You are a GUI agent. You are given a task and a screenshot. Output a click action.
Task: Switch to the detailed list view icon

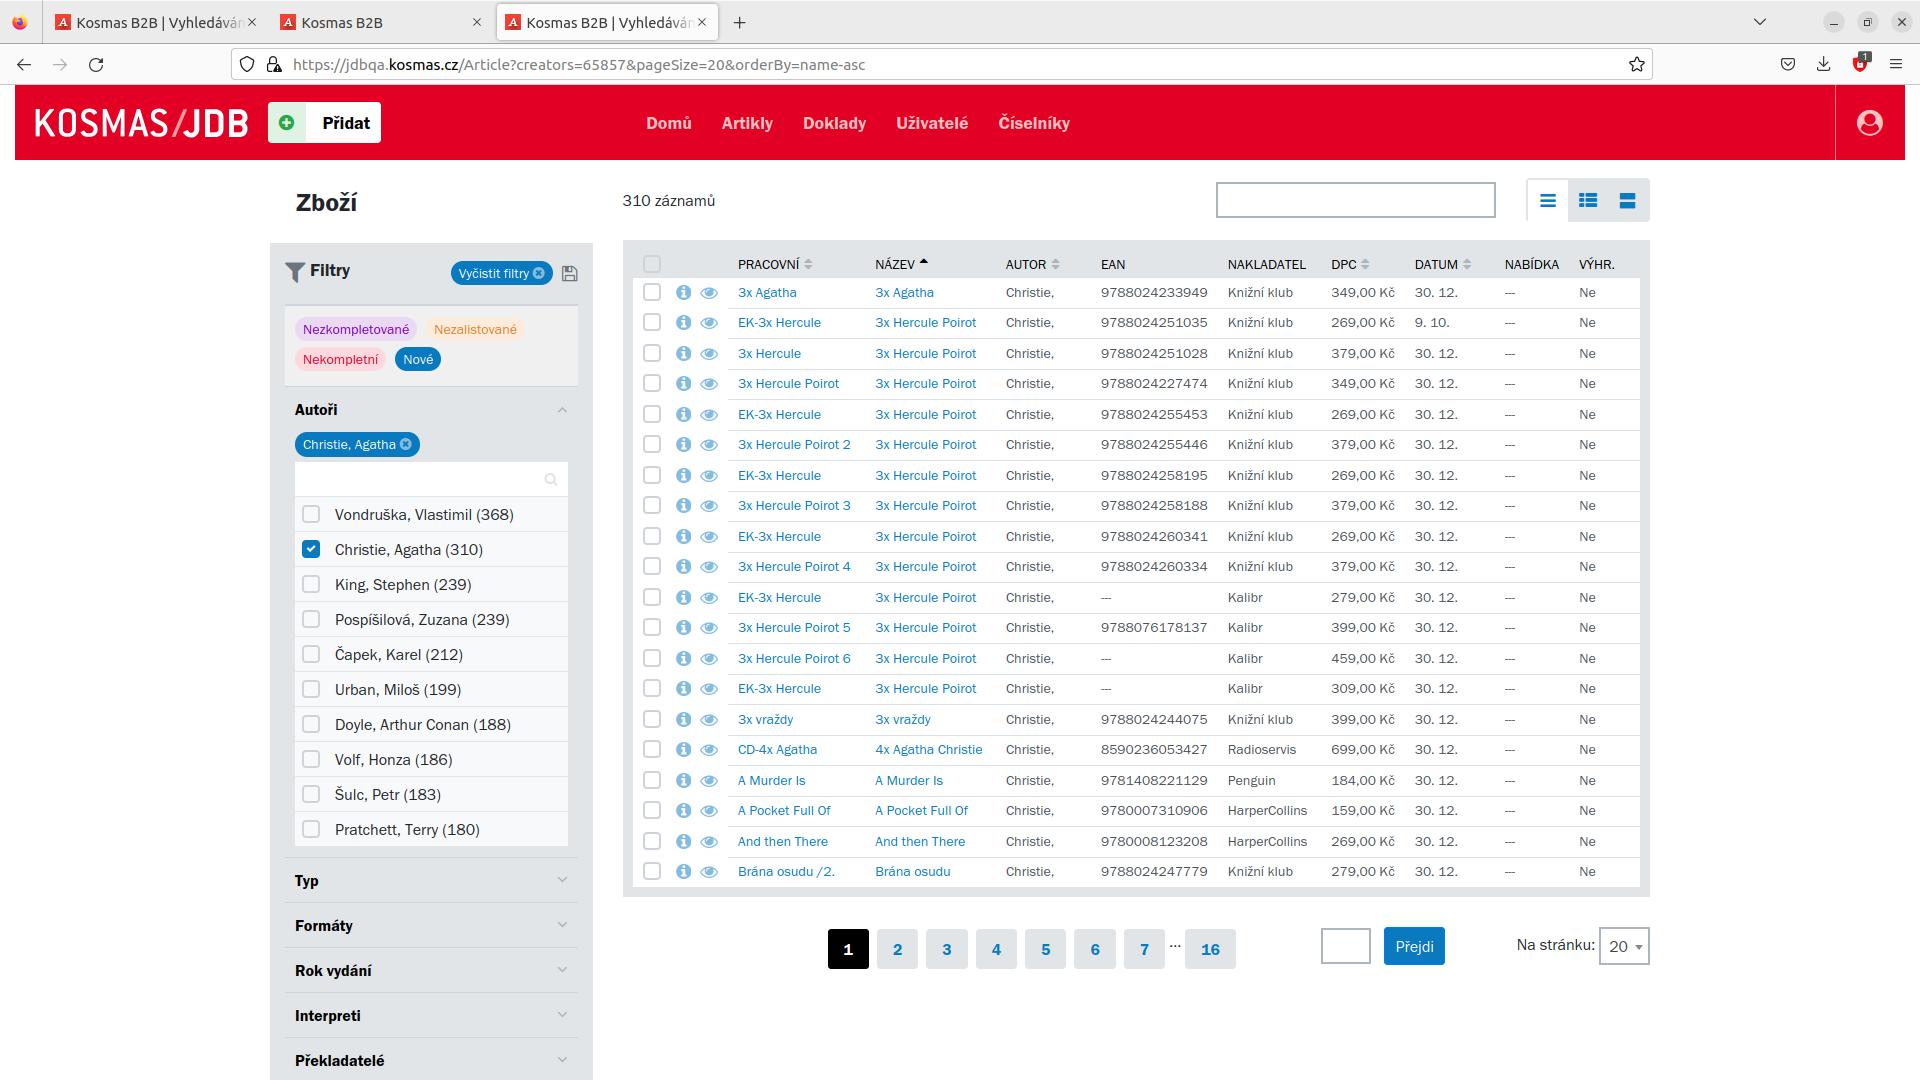(1587, 201)
